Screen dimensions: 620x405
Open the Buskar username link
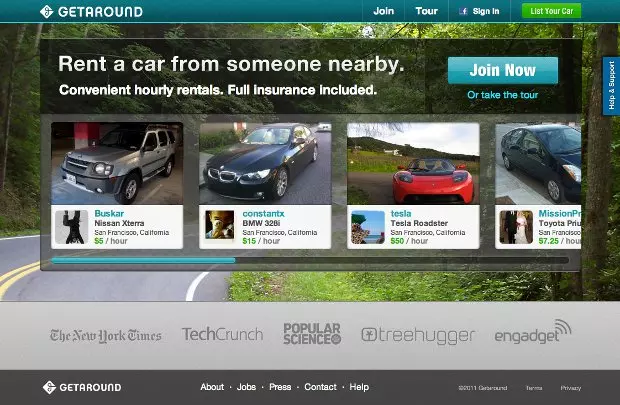point(109,214)
